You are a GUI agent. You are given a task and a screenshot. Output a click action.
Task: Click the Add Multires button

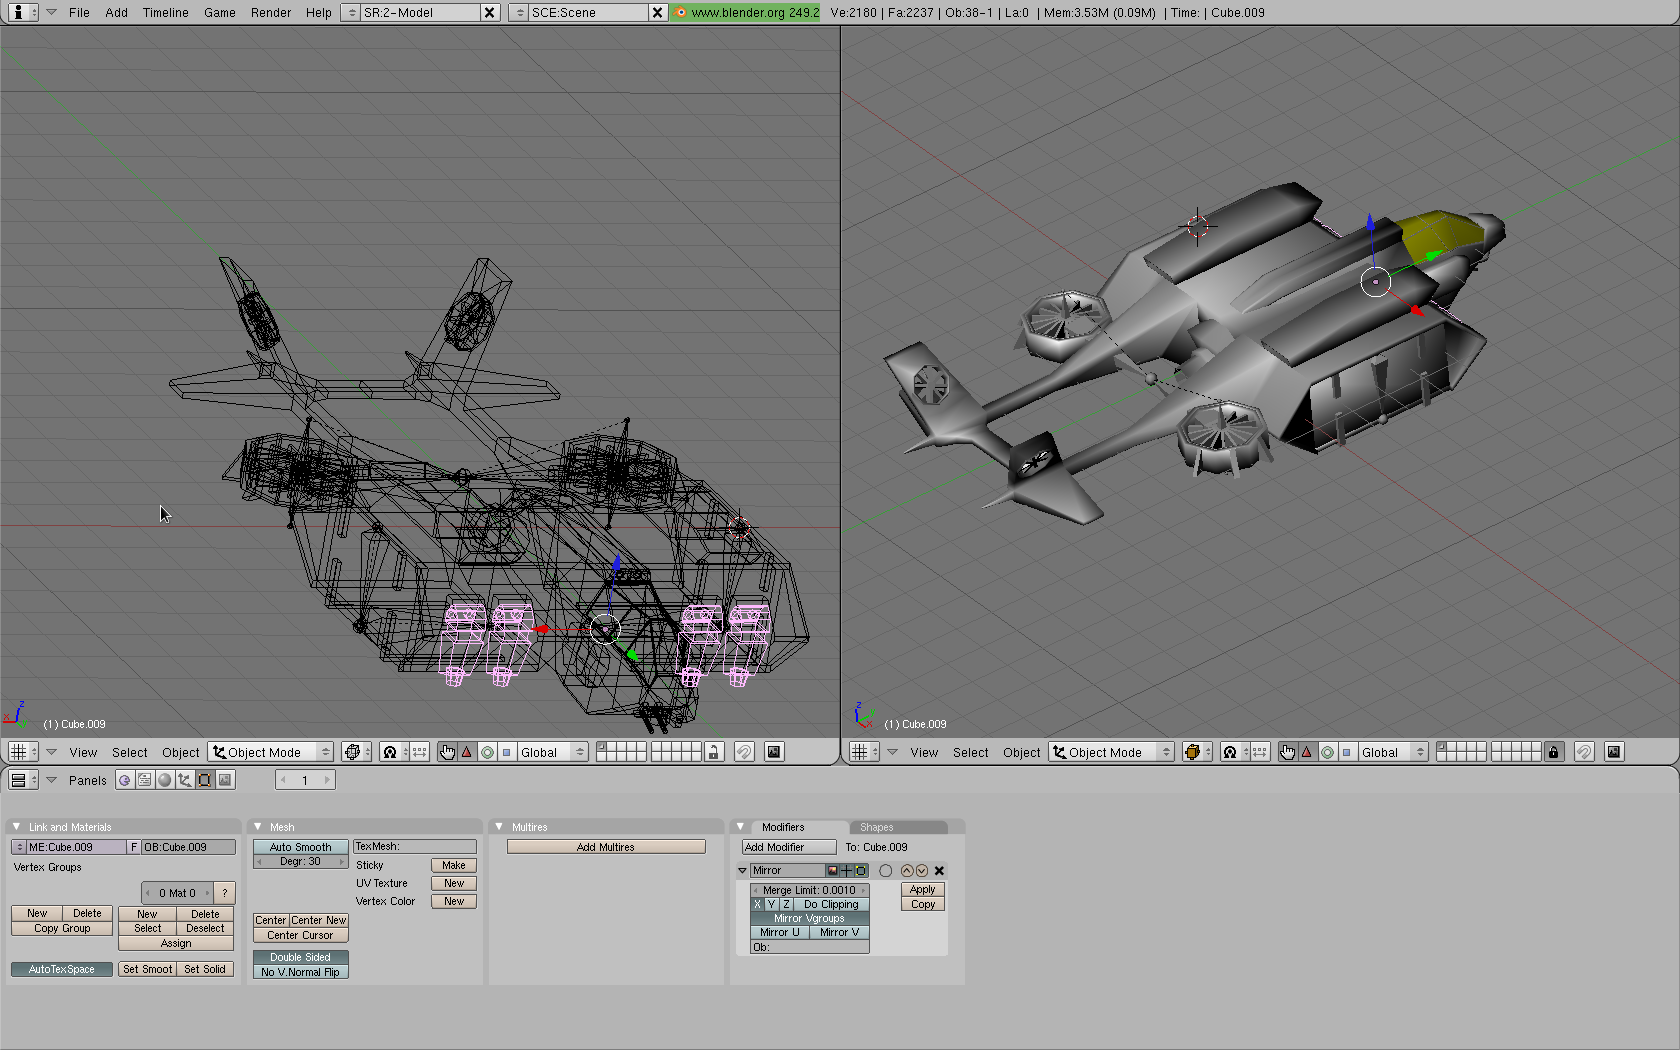[606, 847]
